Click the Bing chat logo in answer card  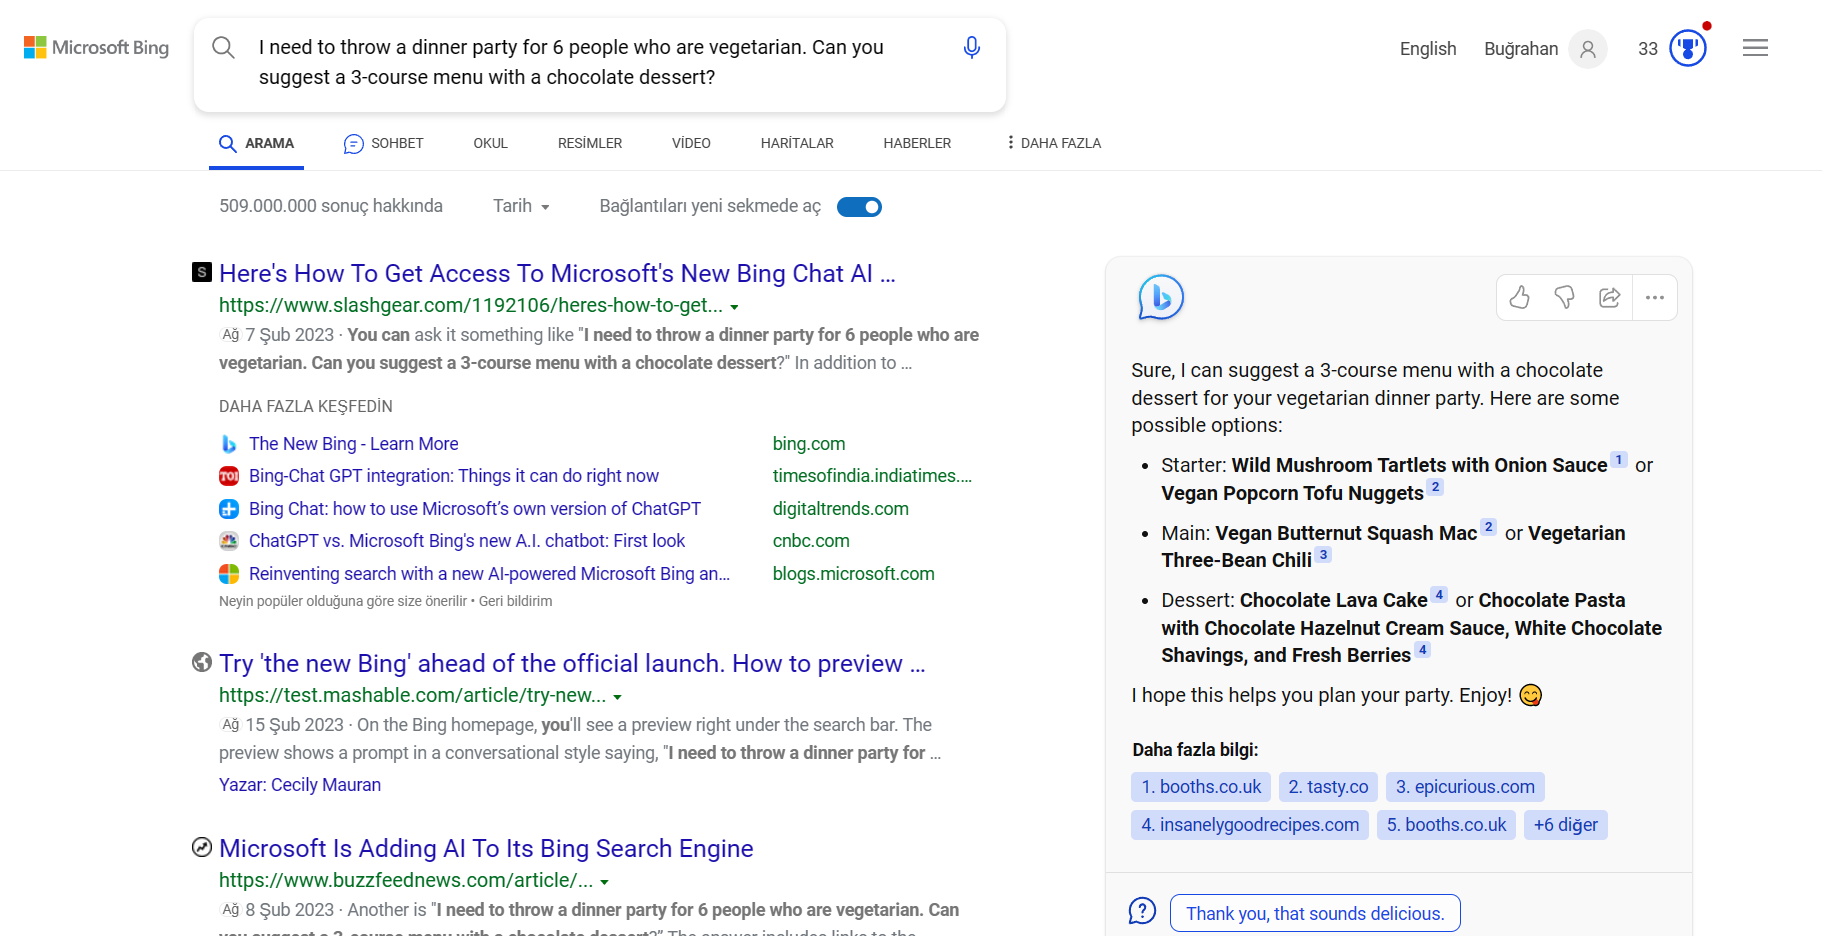click(1161, 297)
